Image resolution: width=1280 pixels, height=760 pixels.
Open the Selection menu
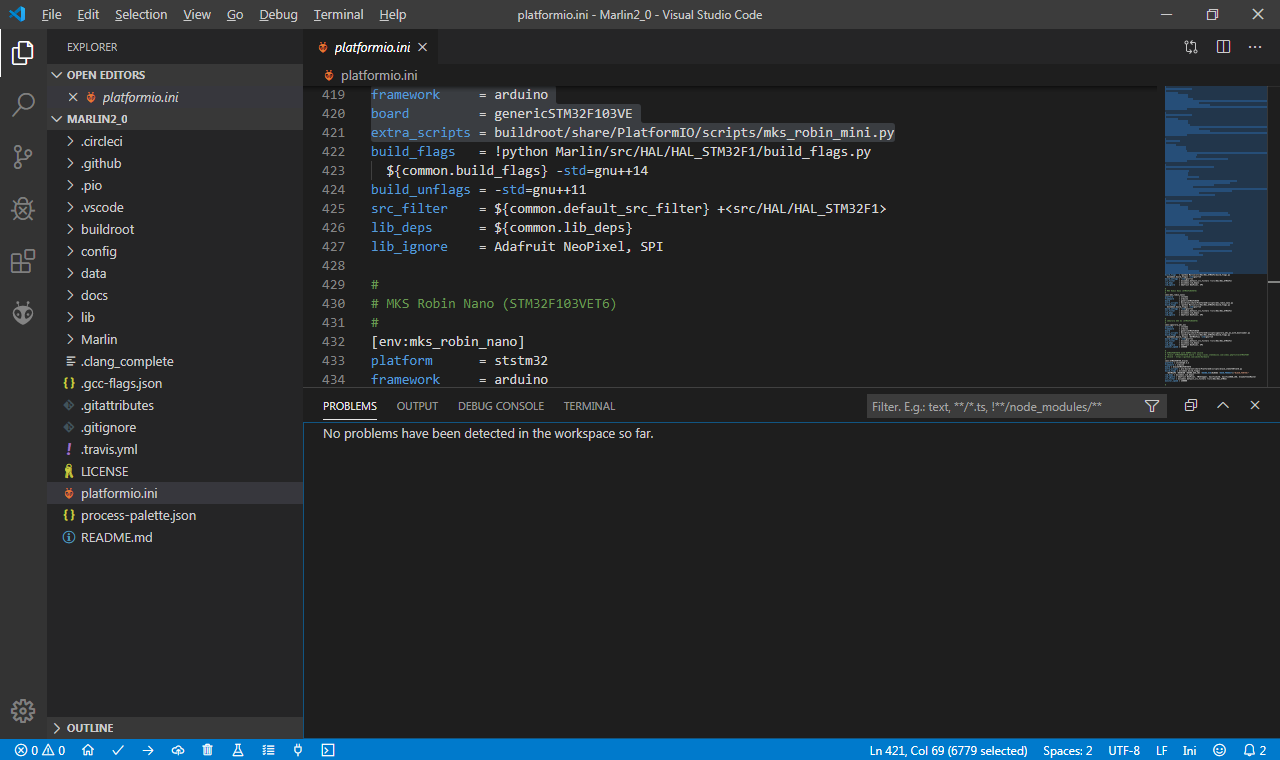tap(141, 15)
